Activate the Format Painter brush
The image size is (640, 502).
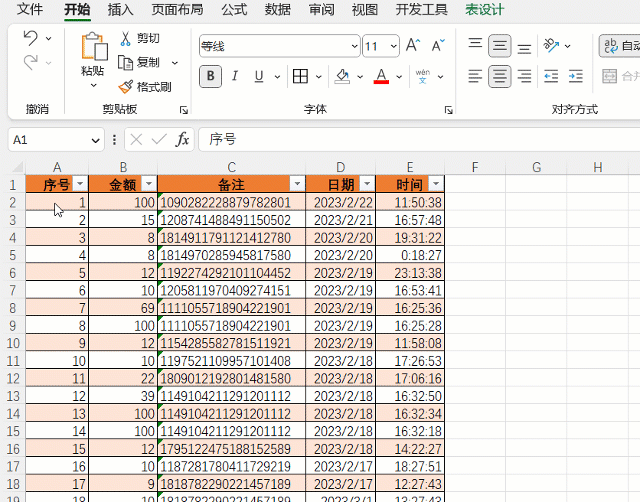[x=126, y=87]
